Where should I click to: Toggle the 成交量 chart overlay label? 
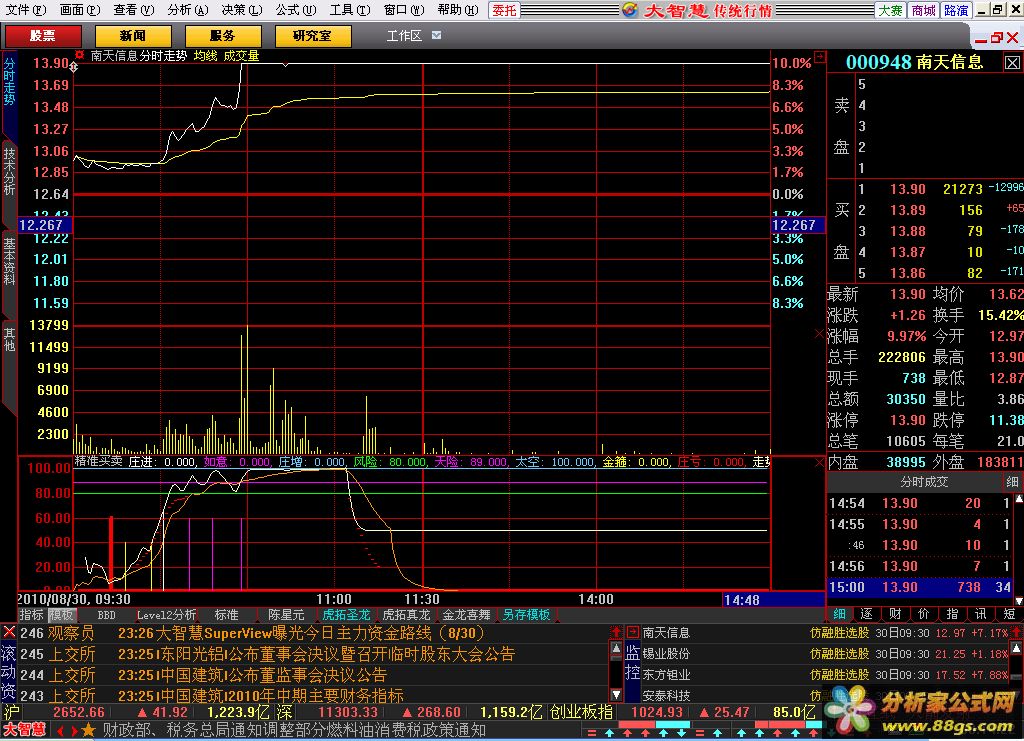[241, 56]
